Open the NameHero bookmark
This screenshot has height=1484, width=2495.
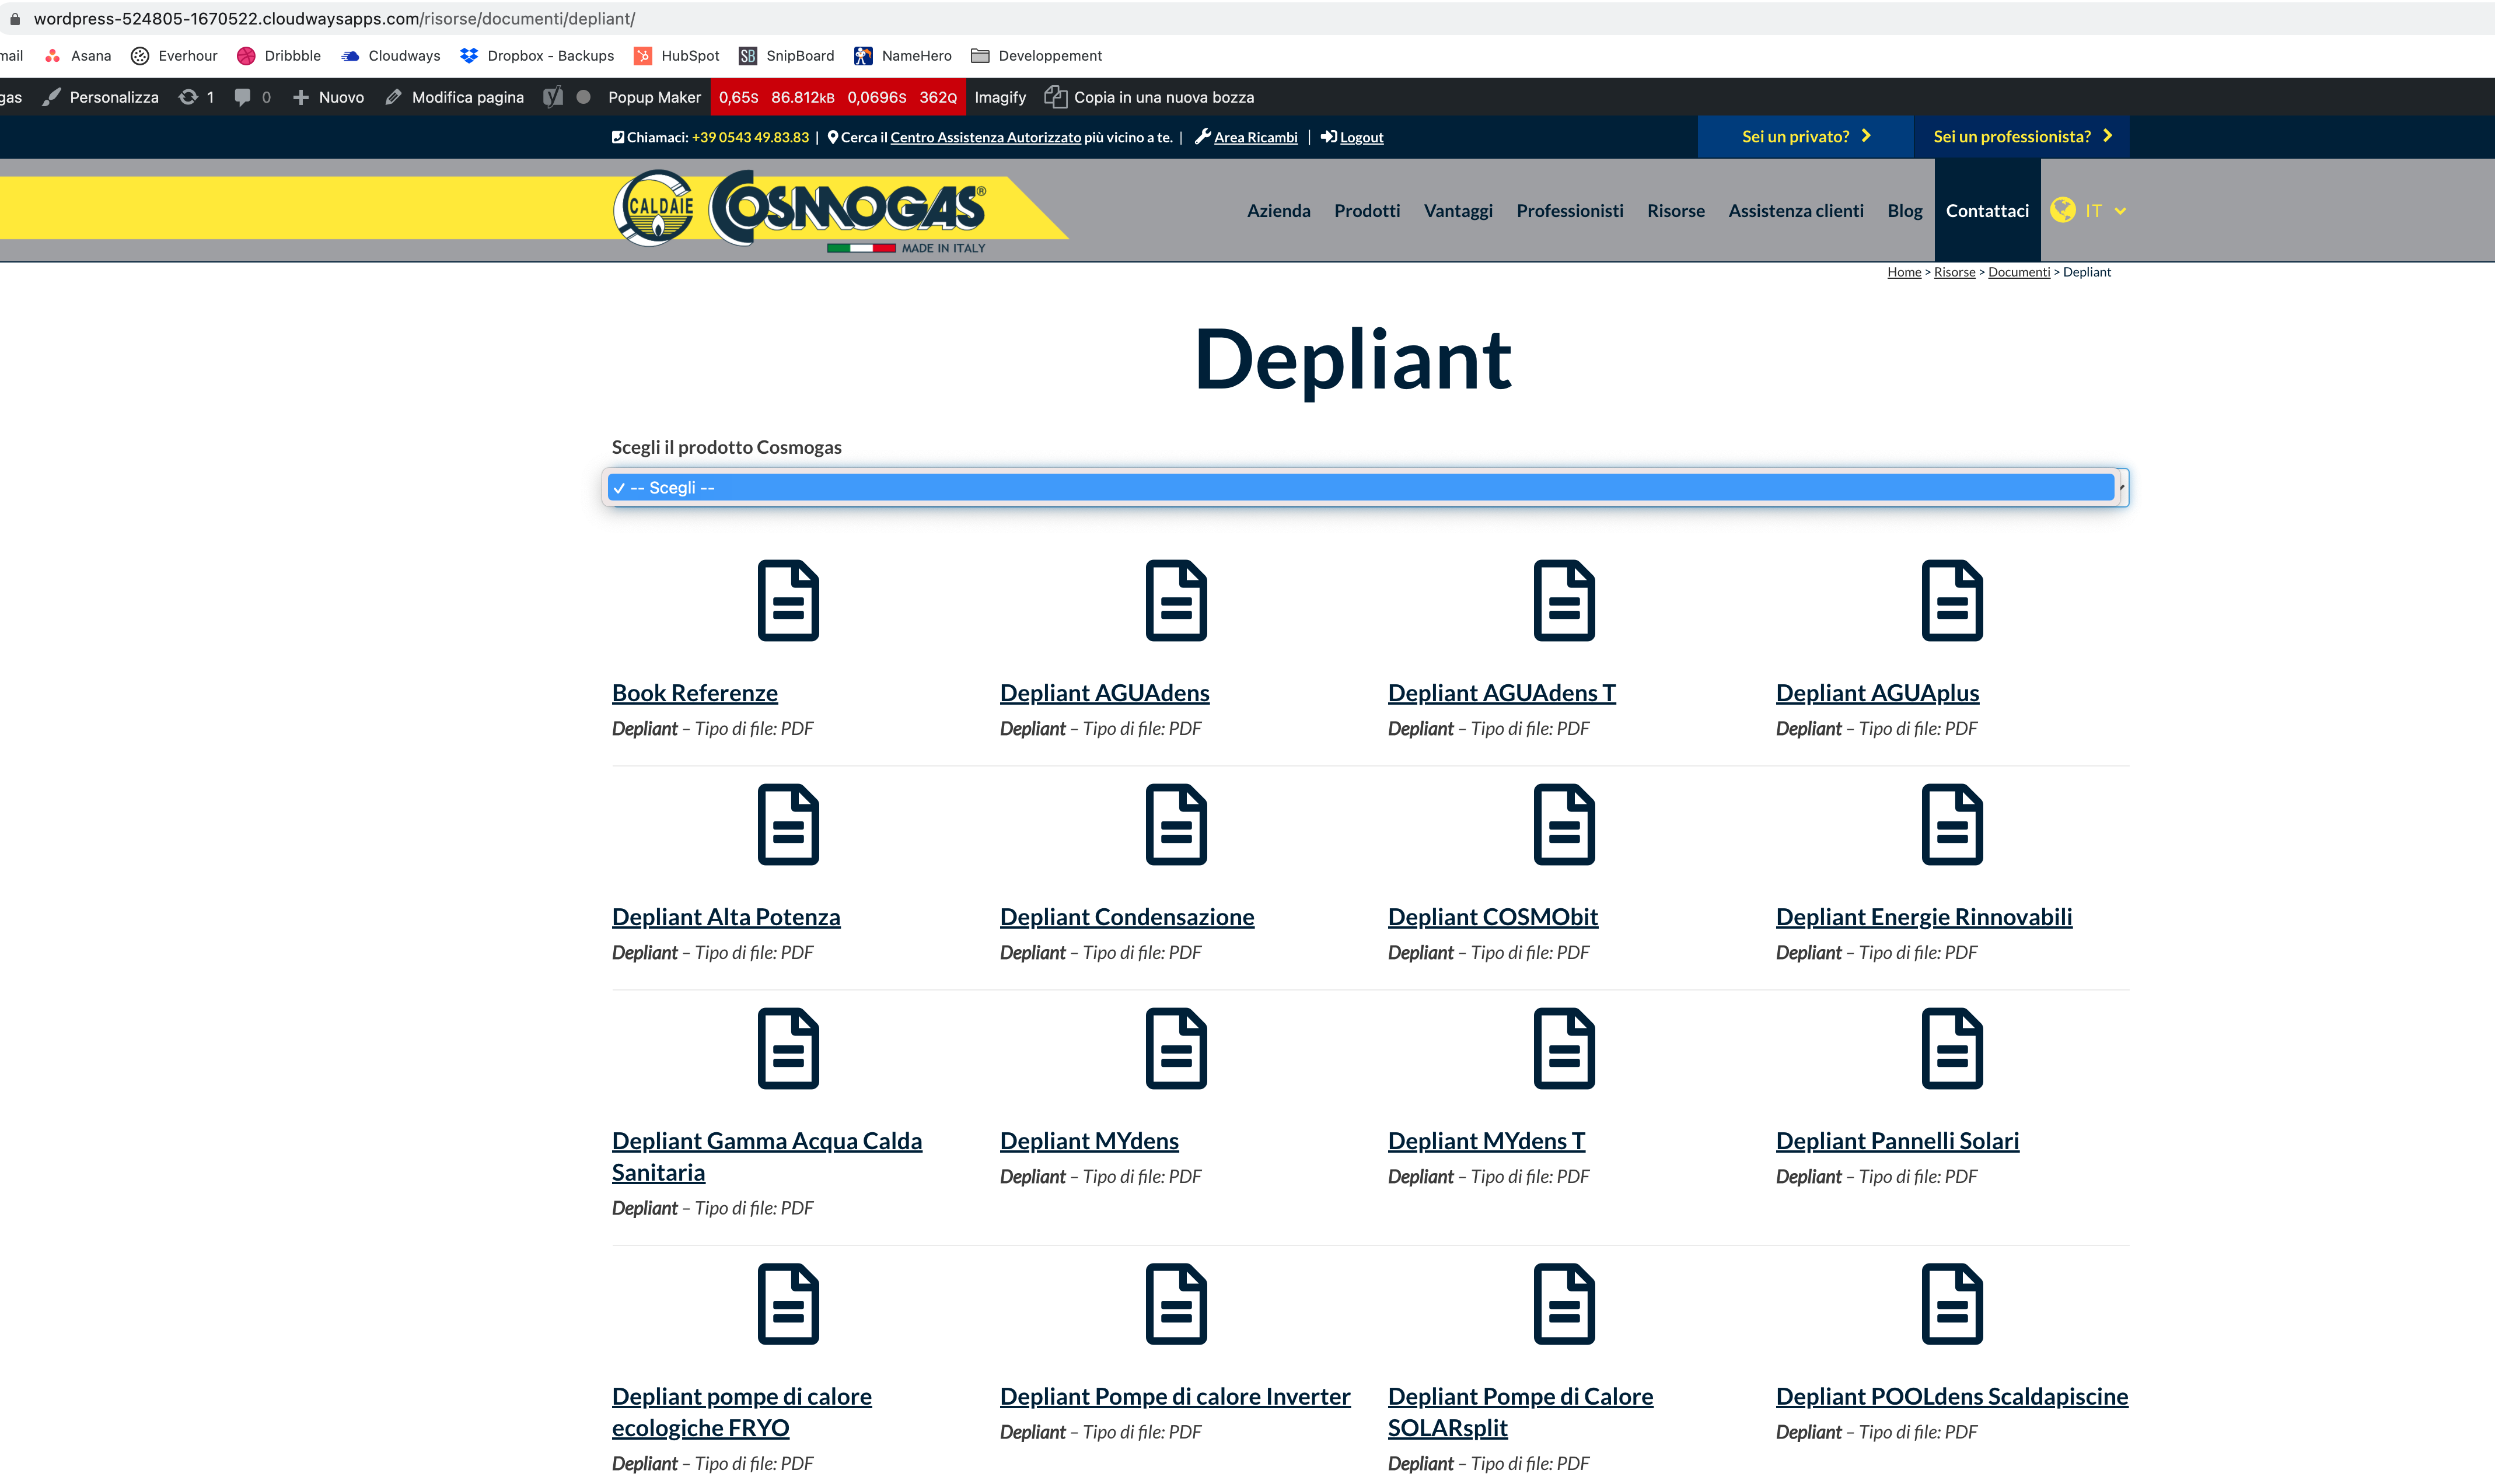click(903, 56)
